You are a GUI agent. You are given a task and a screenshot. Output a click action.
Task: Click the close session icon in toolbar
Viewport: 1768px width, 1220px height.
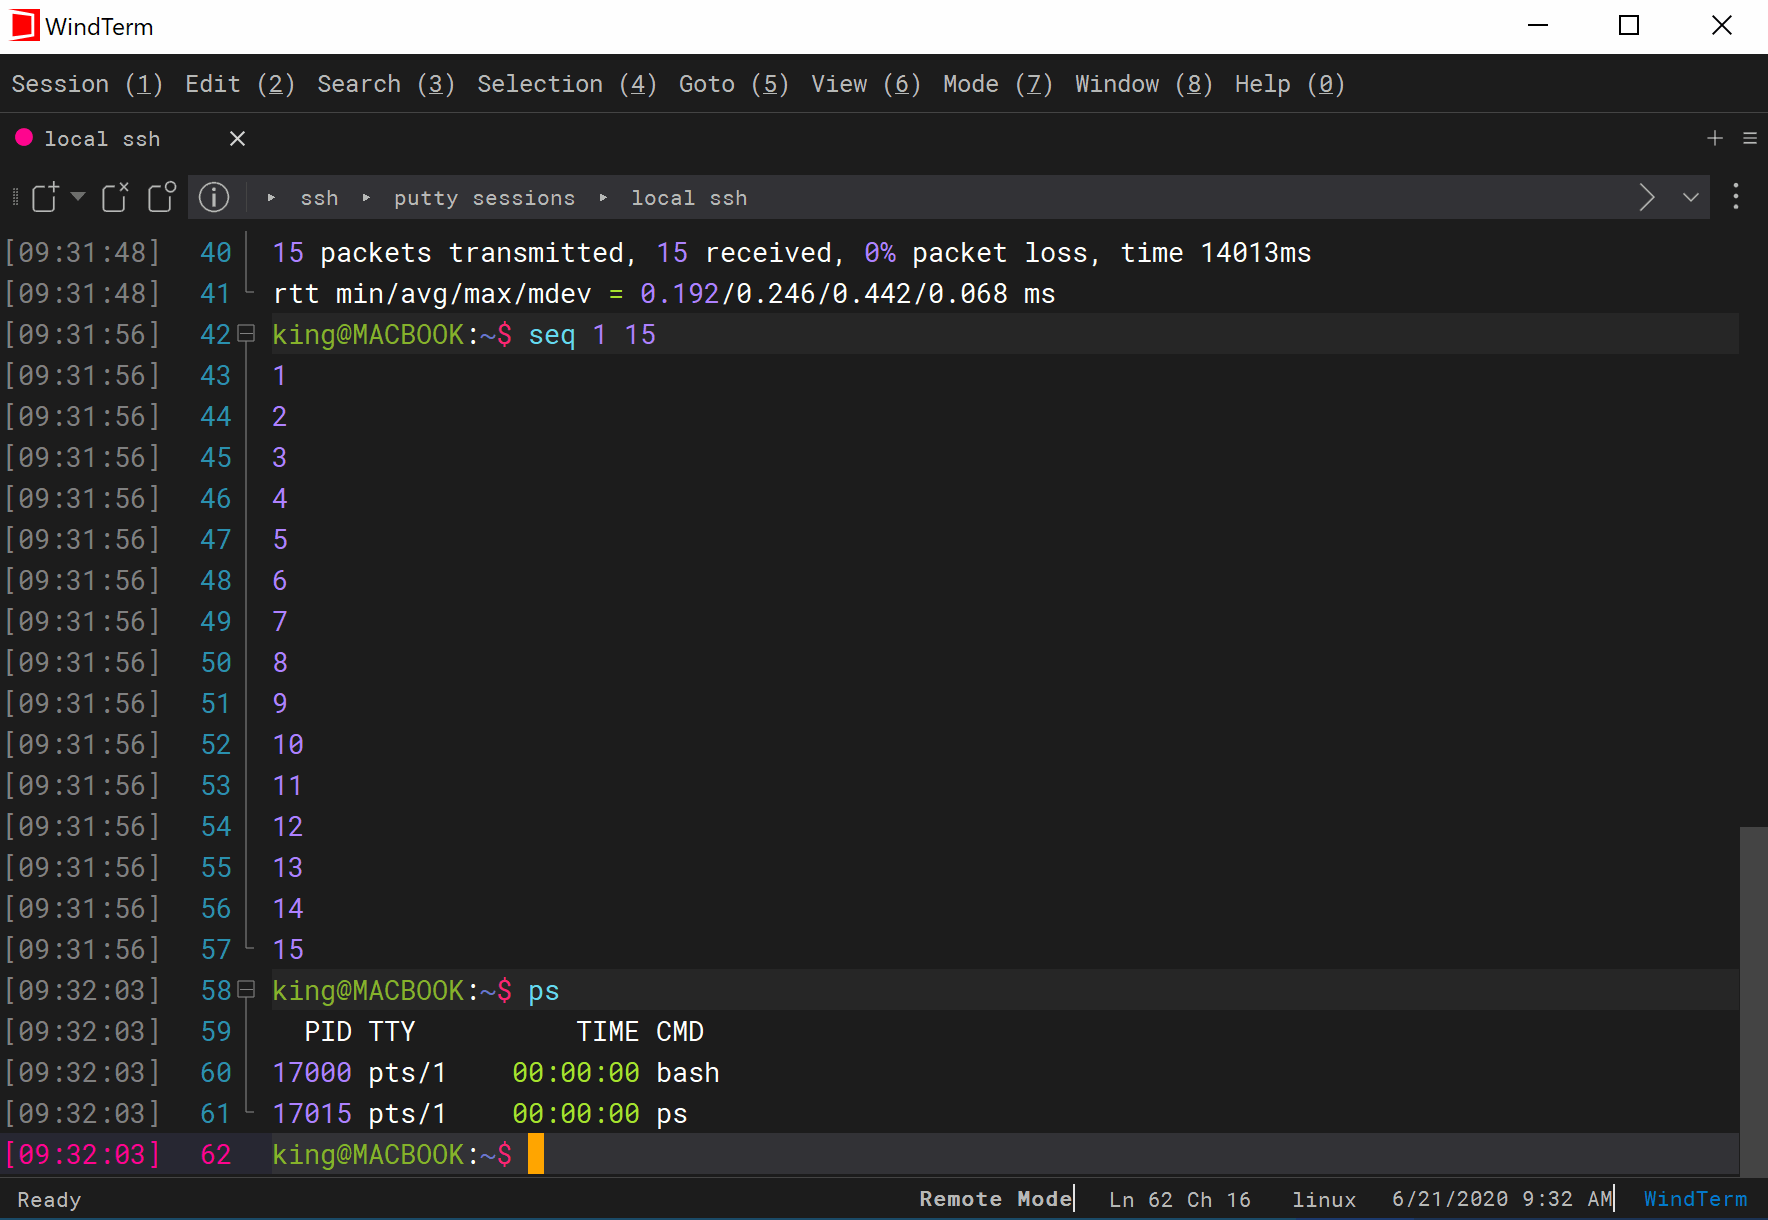point(113,197)
